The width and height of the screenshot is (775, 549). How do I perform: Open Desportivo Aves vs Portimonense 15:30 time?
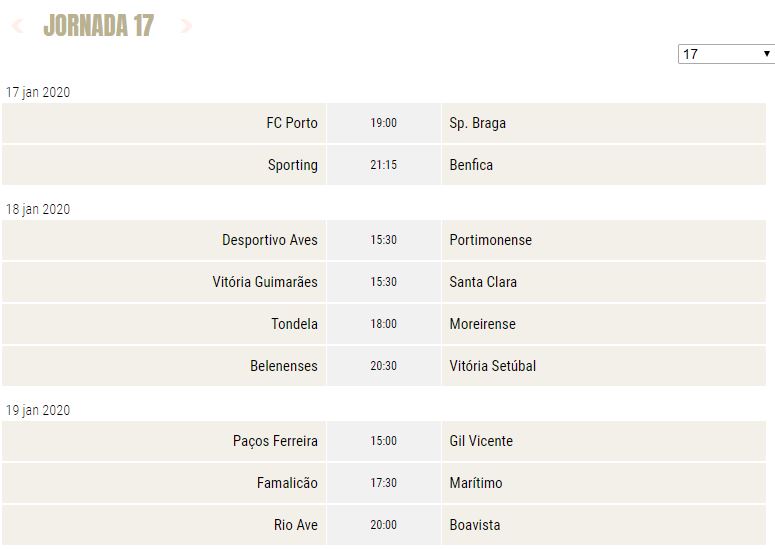[384, 240]
